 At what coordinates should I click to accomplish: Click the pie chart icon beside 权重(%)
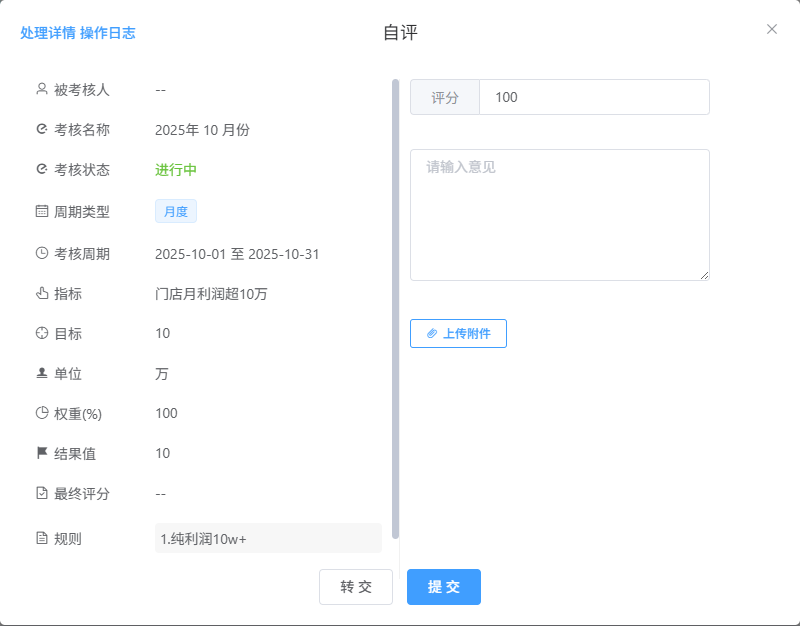42,413
